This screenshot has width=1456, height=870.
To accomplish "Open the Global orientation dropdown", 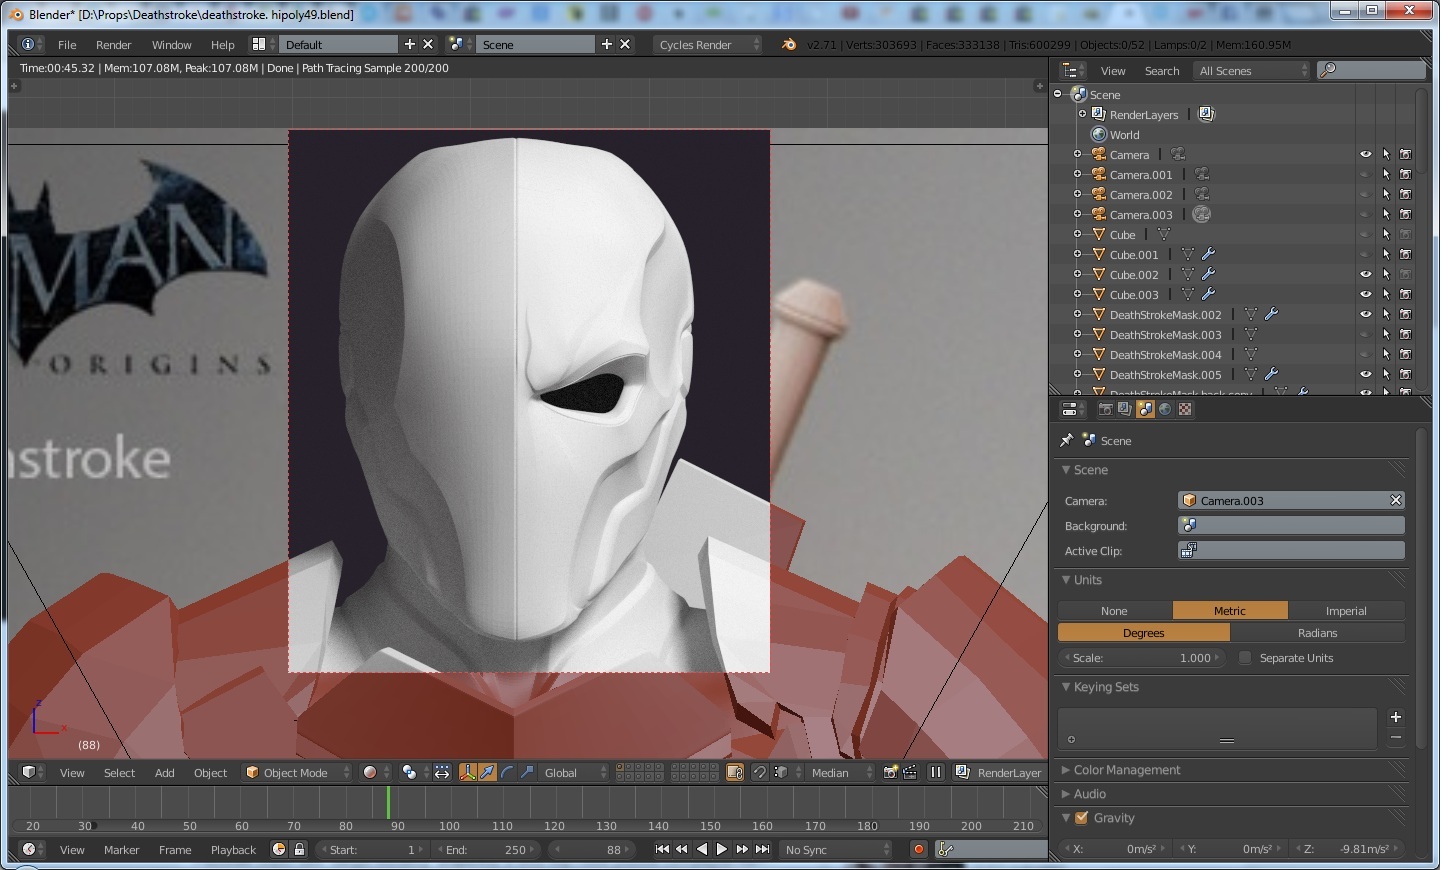I will click(x=573, y=772).
